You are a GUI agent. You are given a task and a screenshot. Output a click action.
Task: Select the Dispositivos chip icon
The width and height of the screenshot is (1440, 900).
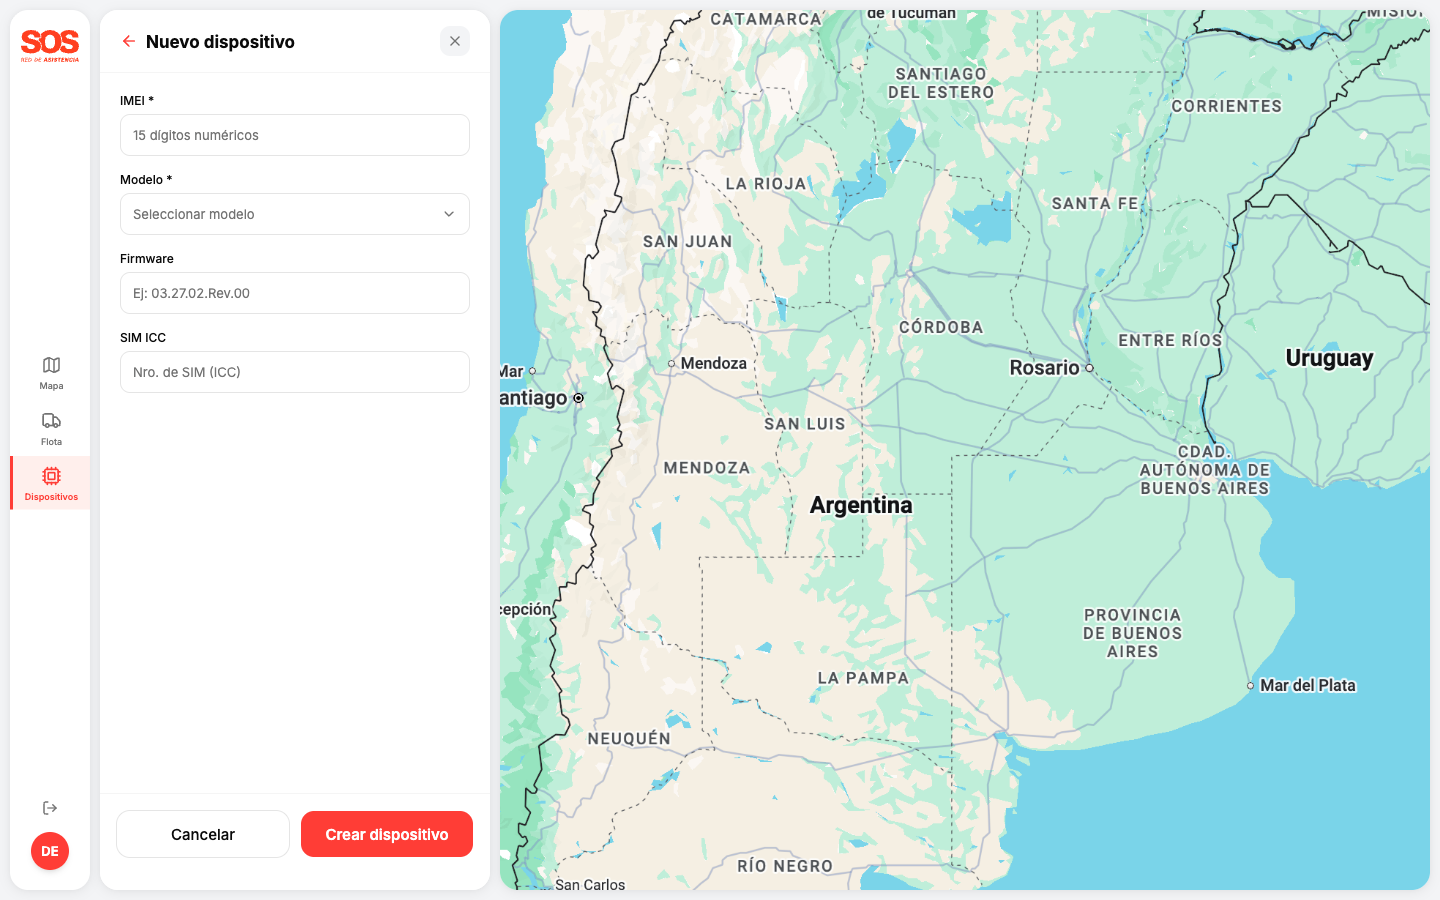point(51,476)
